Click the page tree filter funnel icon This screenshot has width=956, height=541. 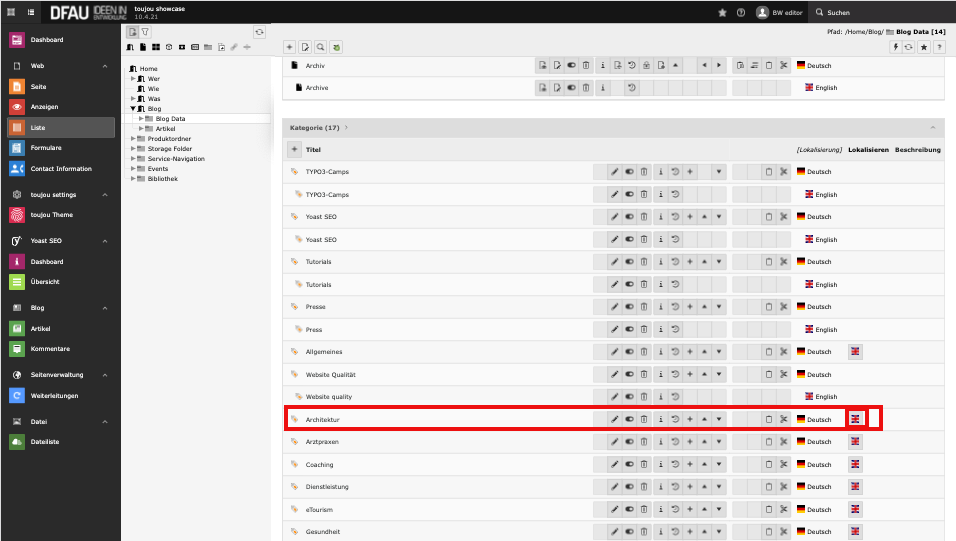145,32
